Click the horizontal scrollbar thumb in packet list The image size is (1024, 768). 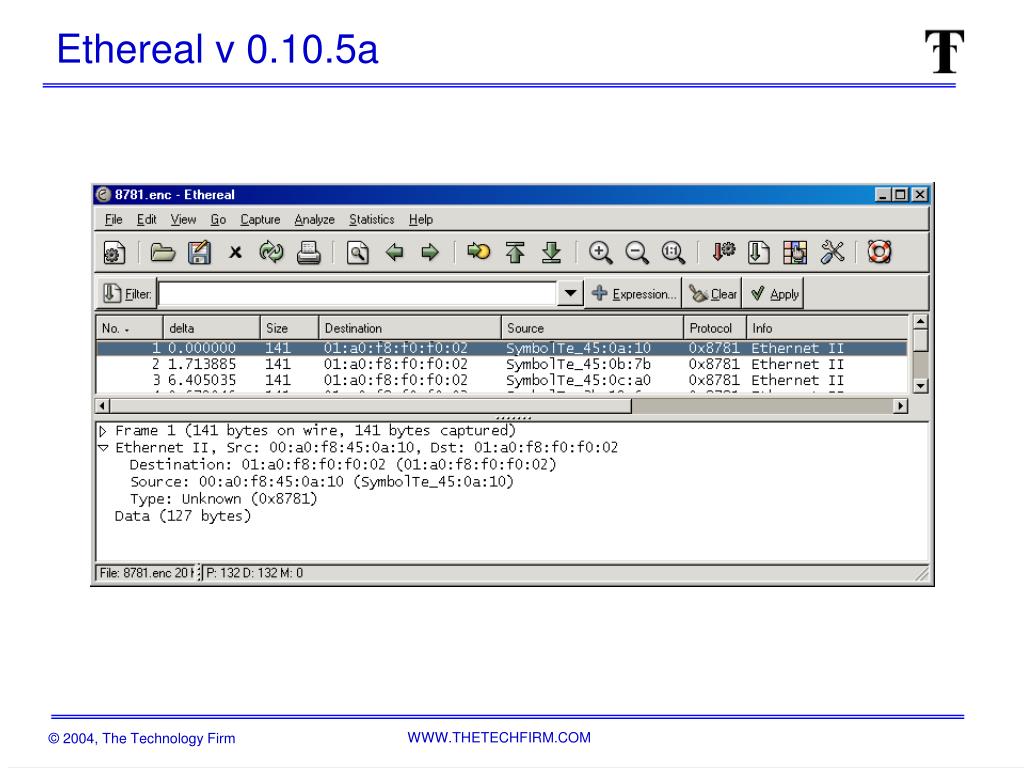click(x=370, y=406)
